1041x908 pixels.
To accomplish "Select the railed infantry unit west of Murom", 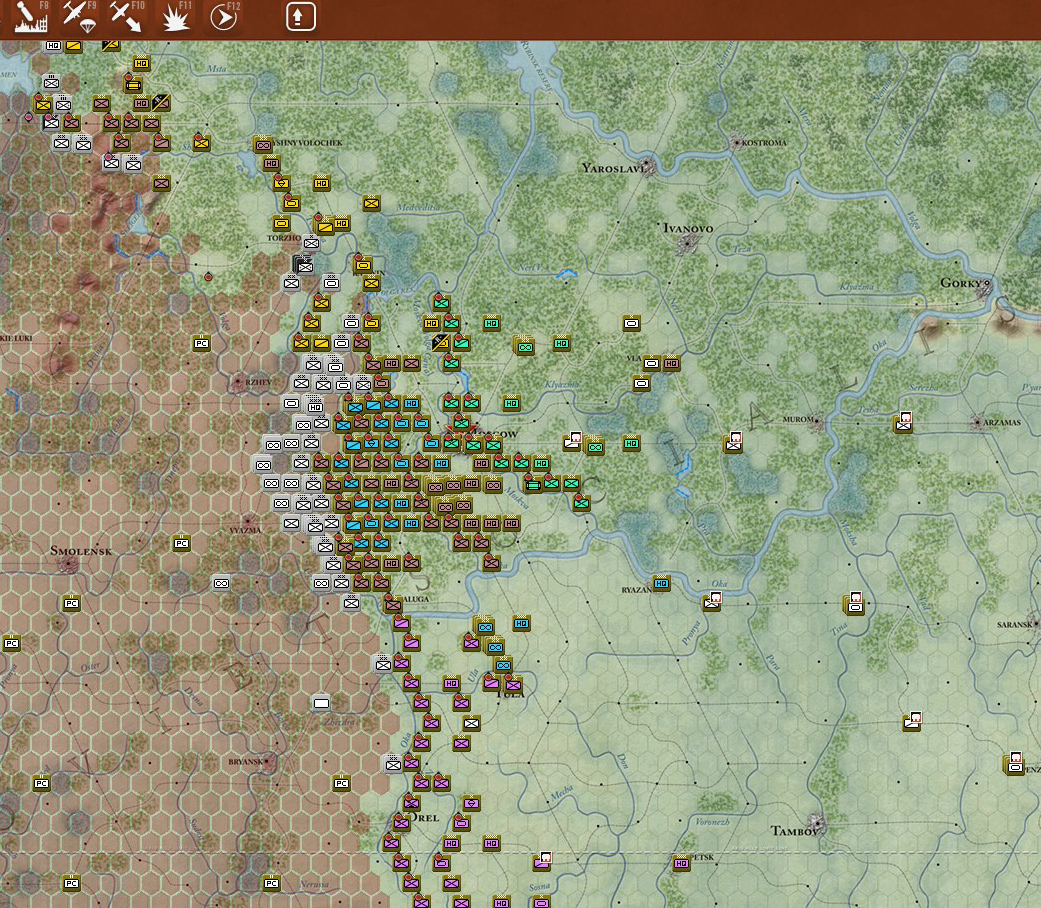I will pyautogui.click(x=734, y=443).
